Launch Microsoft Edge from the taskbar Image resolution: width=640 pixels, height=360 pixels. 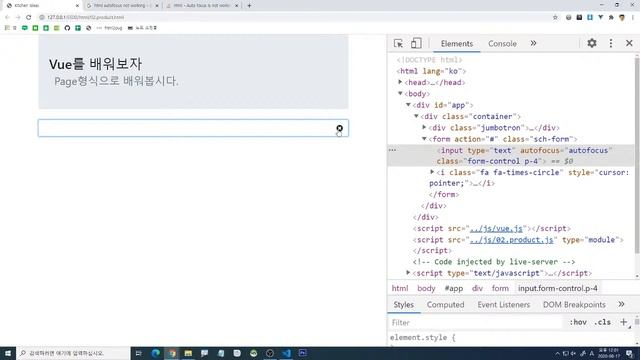[x=156, y=353]
